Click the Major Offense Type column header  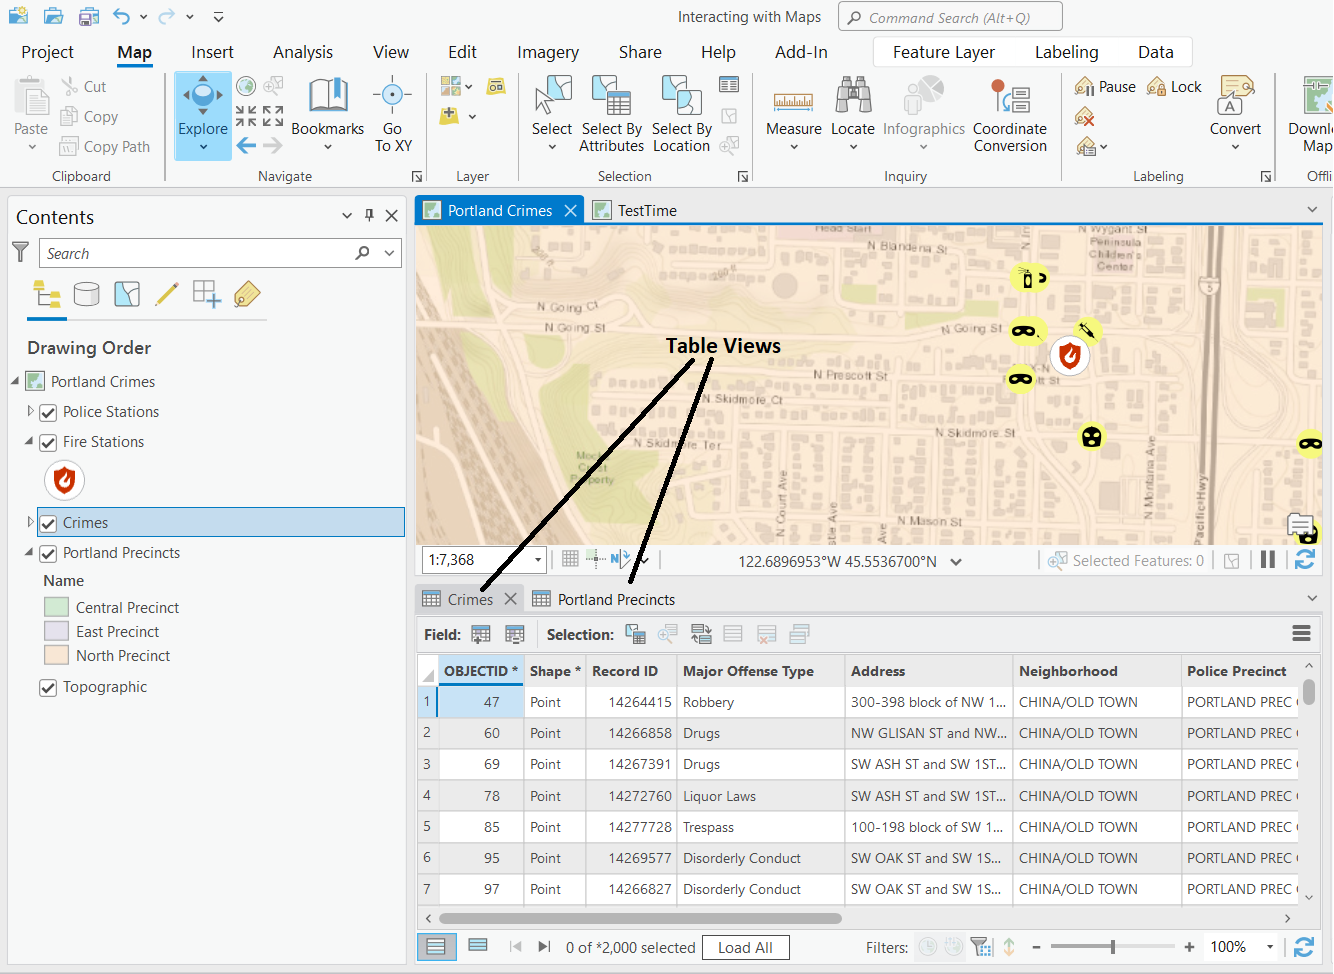coord(748,671)
